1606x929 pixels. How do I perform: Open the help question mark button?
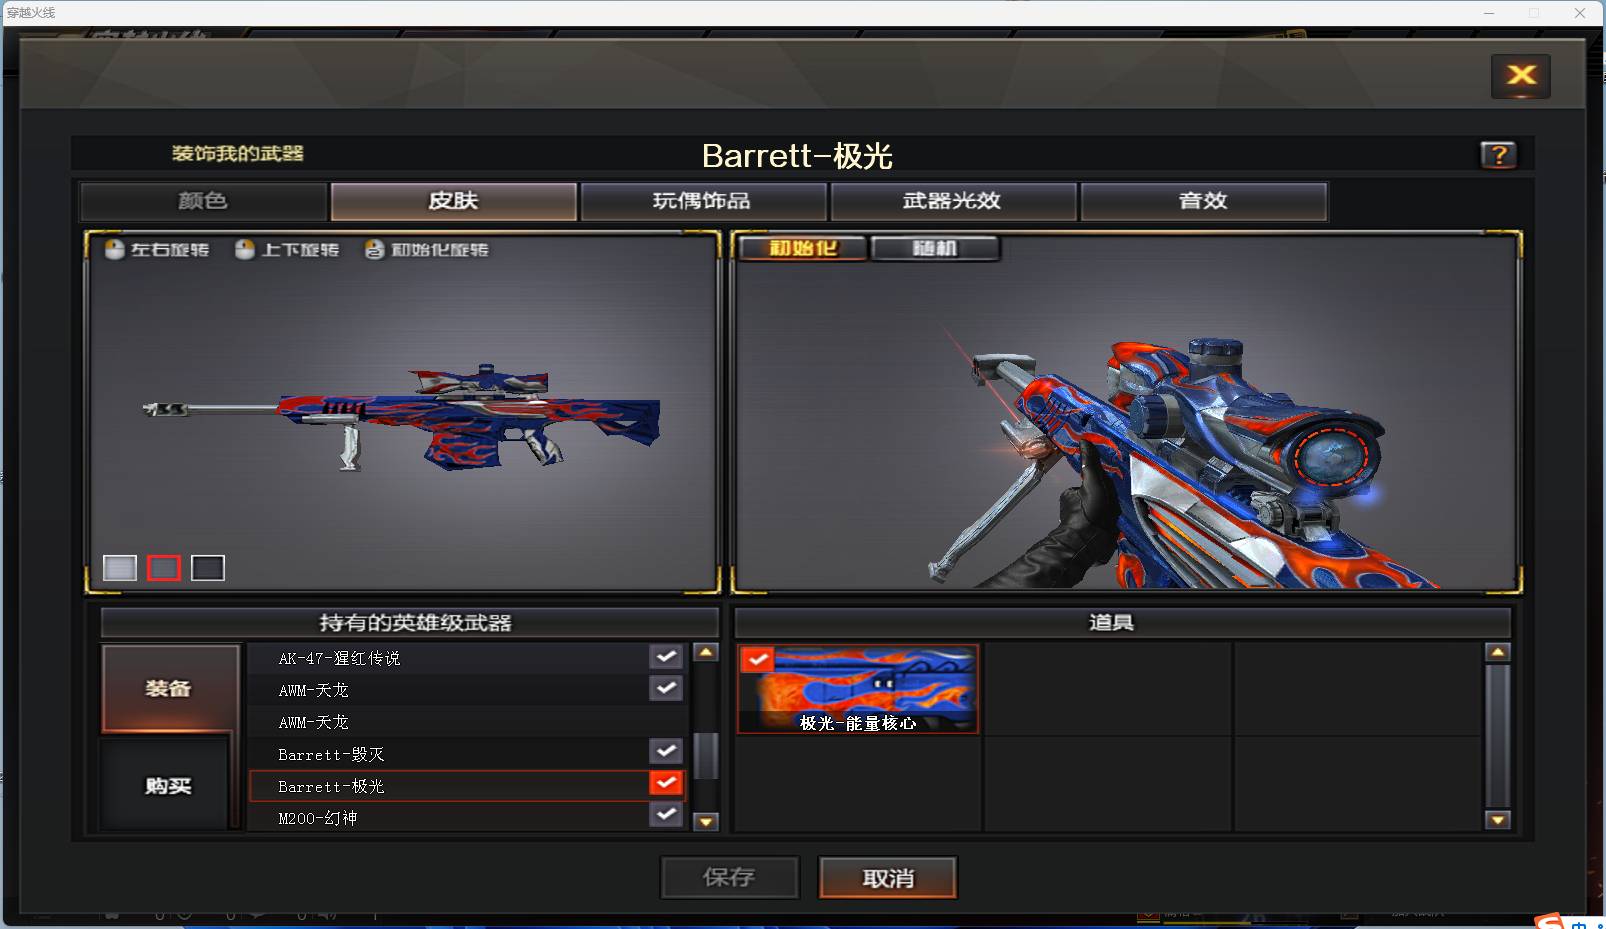pos(1498,155)
